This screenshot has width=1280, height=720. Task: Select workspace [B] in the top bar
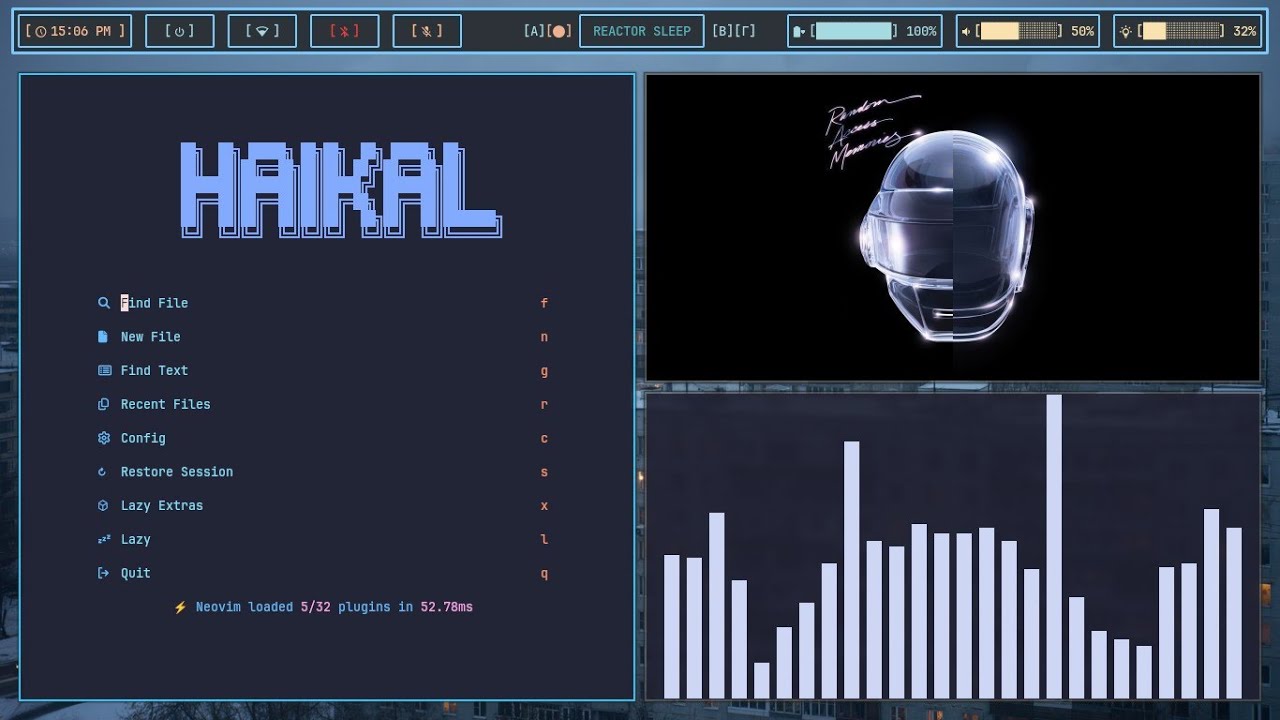coord(722,31)
